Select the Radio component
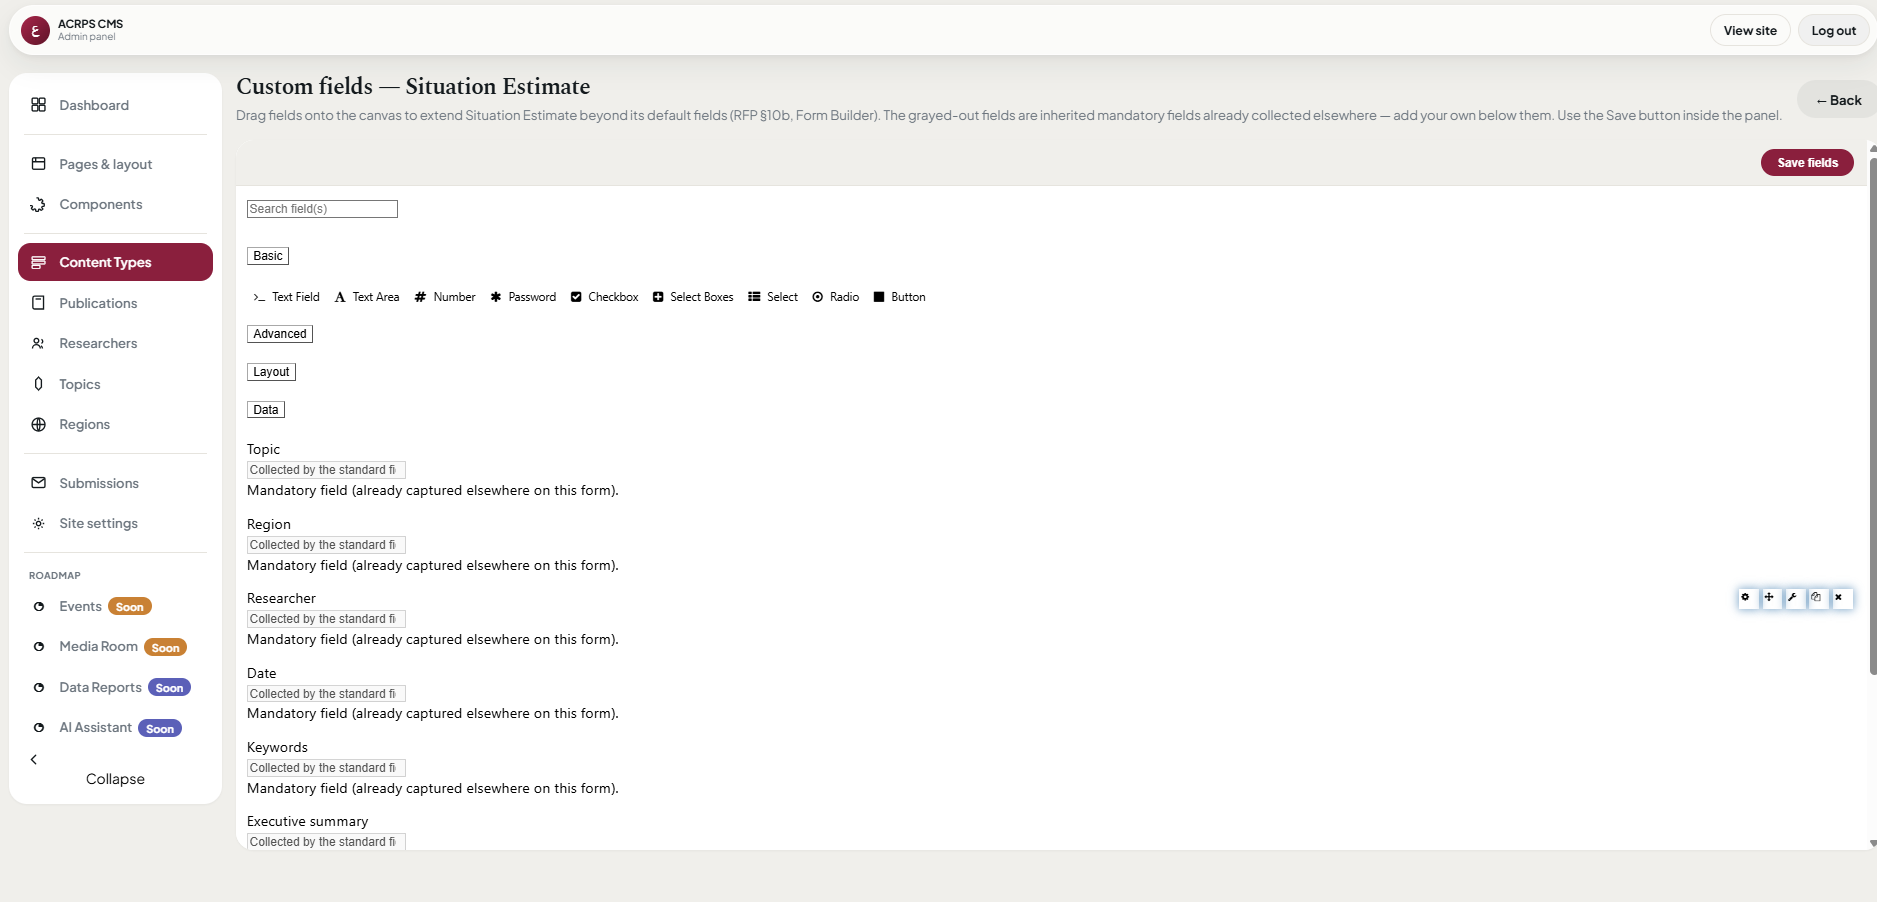This screenshot has width=1877, height=902. pyautogui.click(x=836, y=297)
